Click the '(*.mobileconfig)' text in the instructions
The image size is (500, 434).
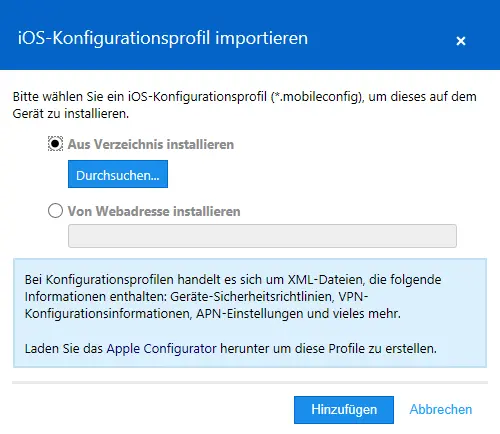tap(317, 97)
